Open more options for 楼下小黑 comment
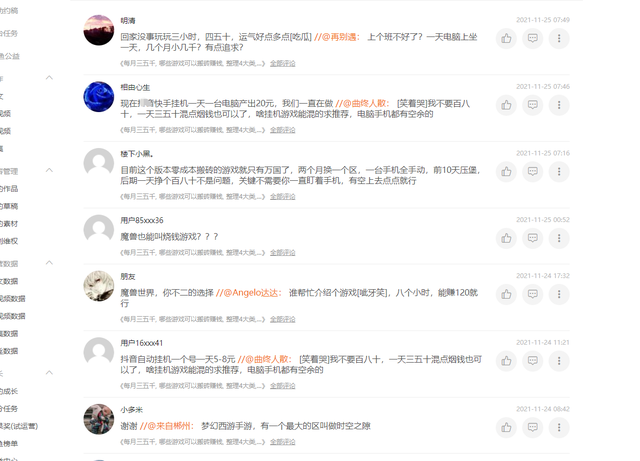The image size is (640, 461). pyautogui.click(x=559, y=171)
